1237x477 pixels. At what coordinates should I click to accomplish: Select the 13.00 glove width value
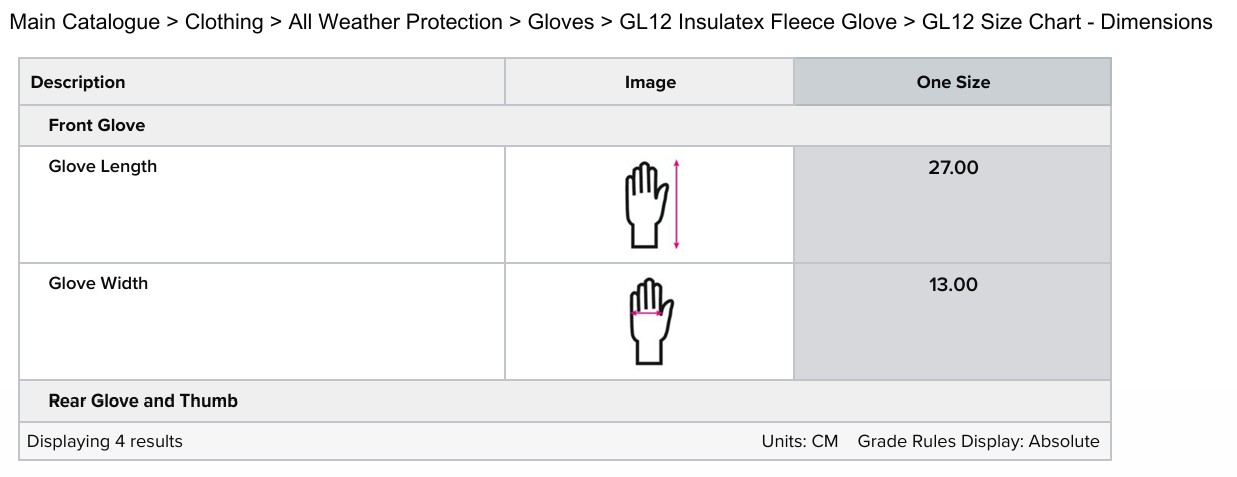coord(953,285)
